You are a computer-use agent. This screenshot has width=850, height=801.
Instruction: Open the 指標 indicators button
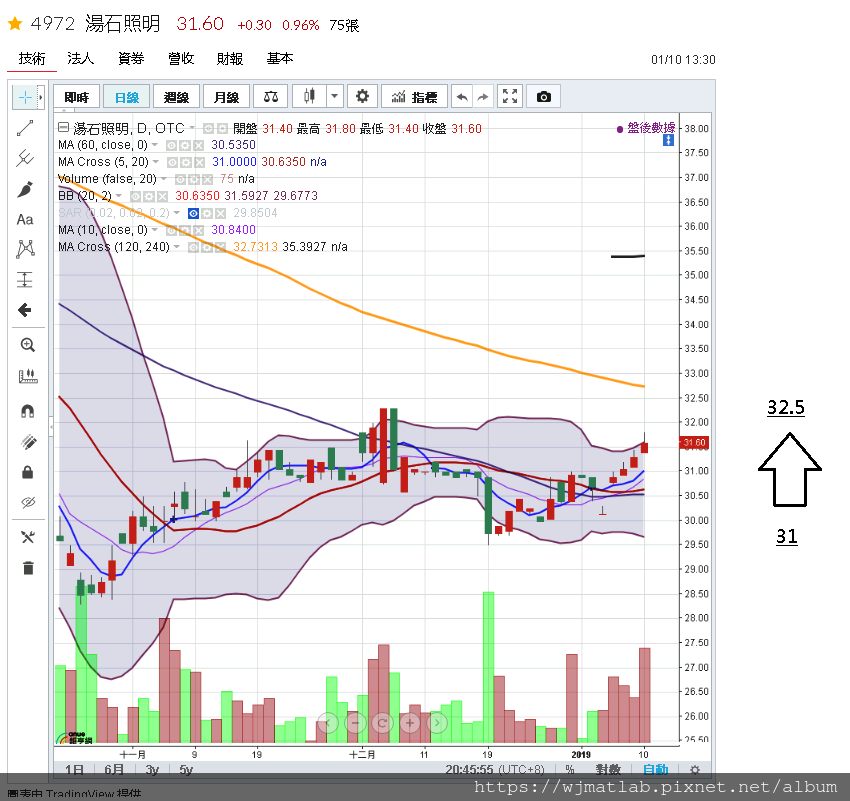pyautogui.click(x=415, y=97)
